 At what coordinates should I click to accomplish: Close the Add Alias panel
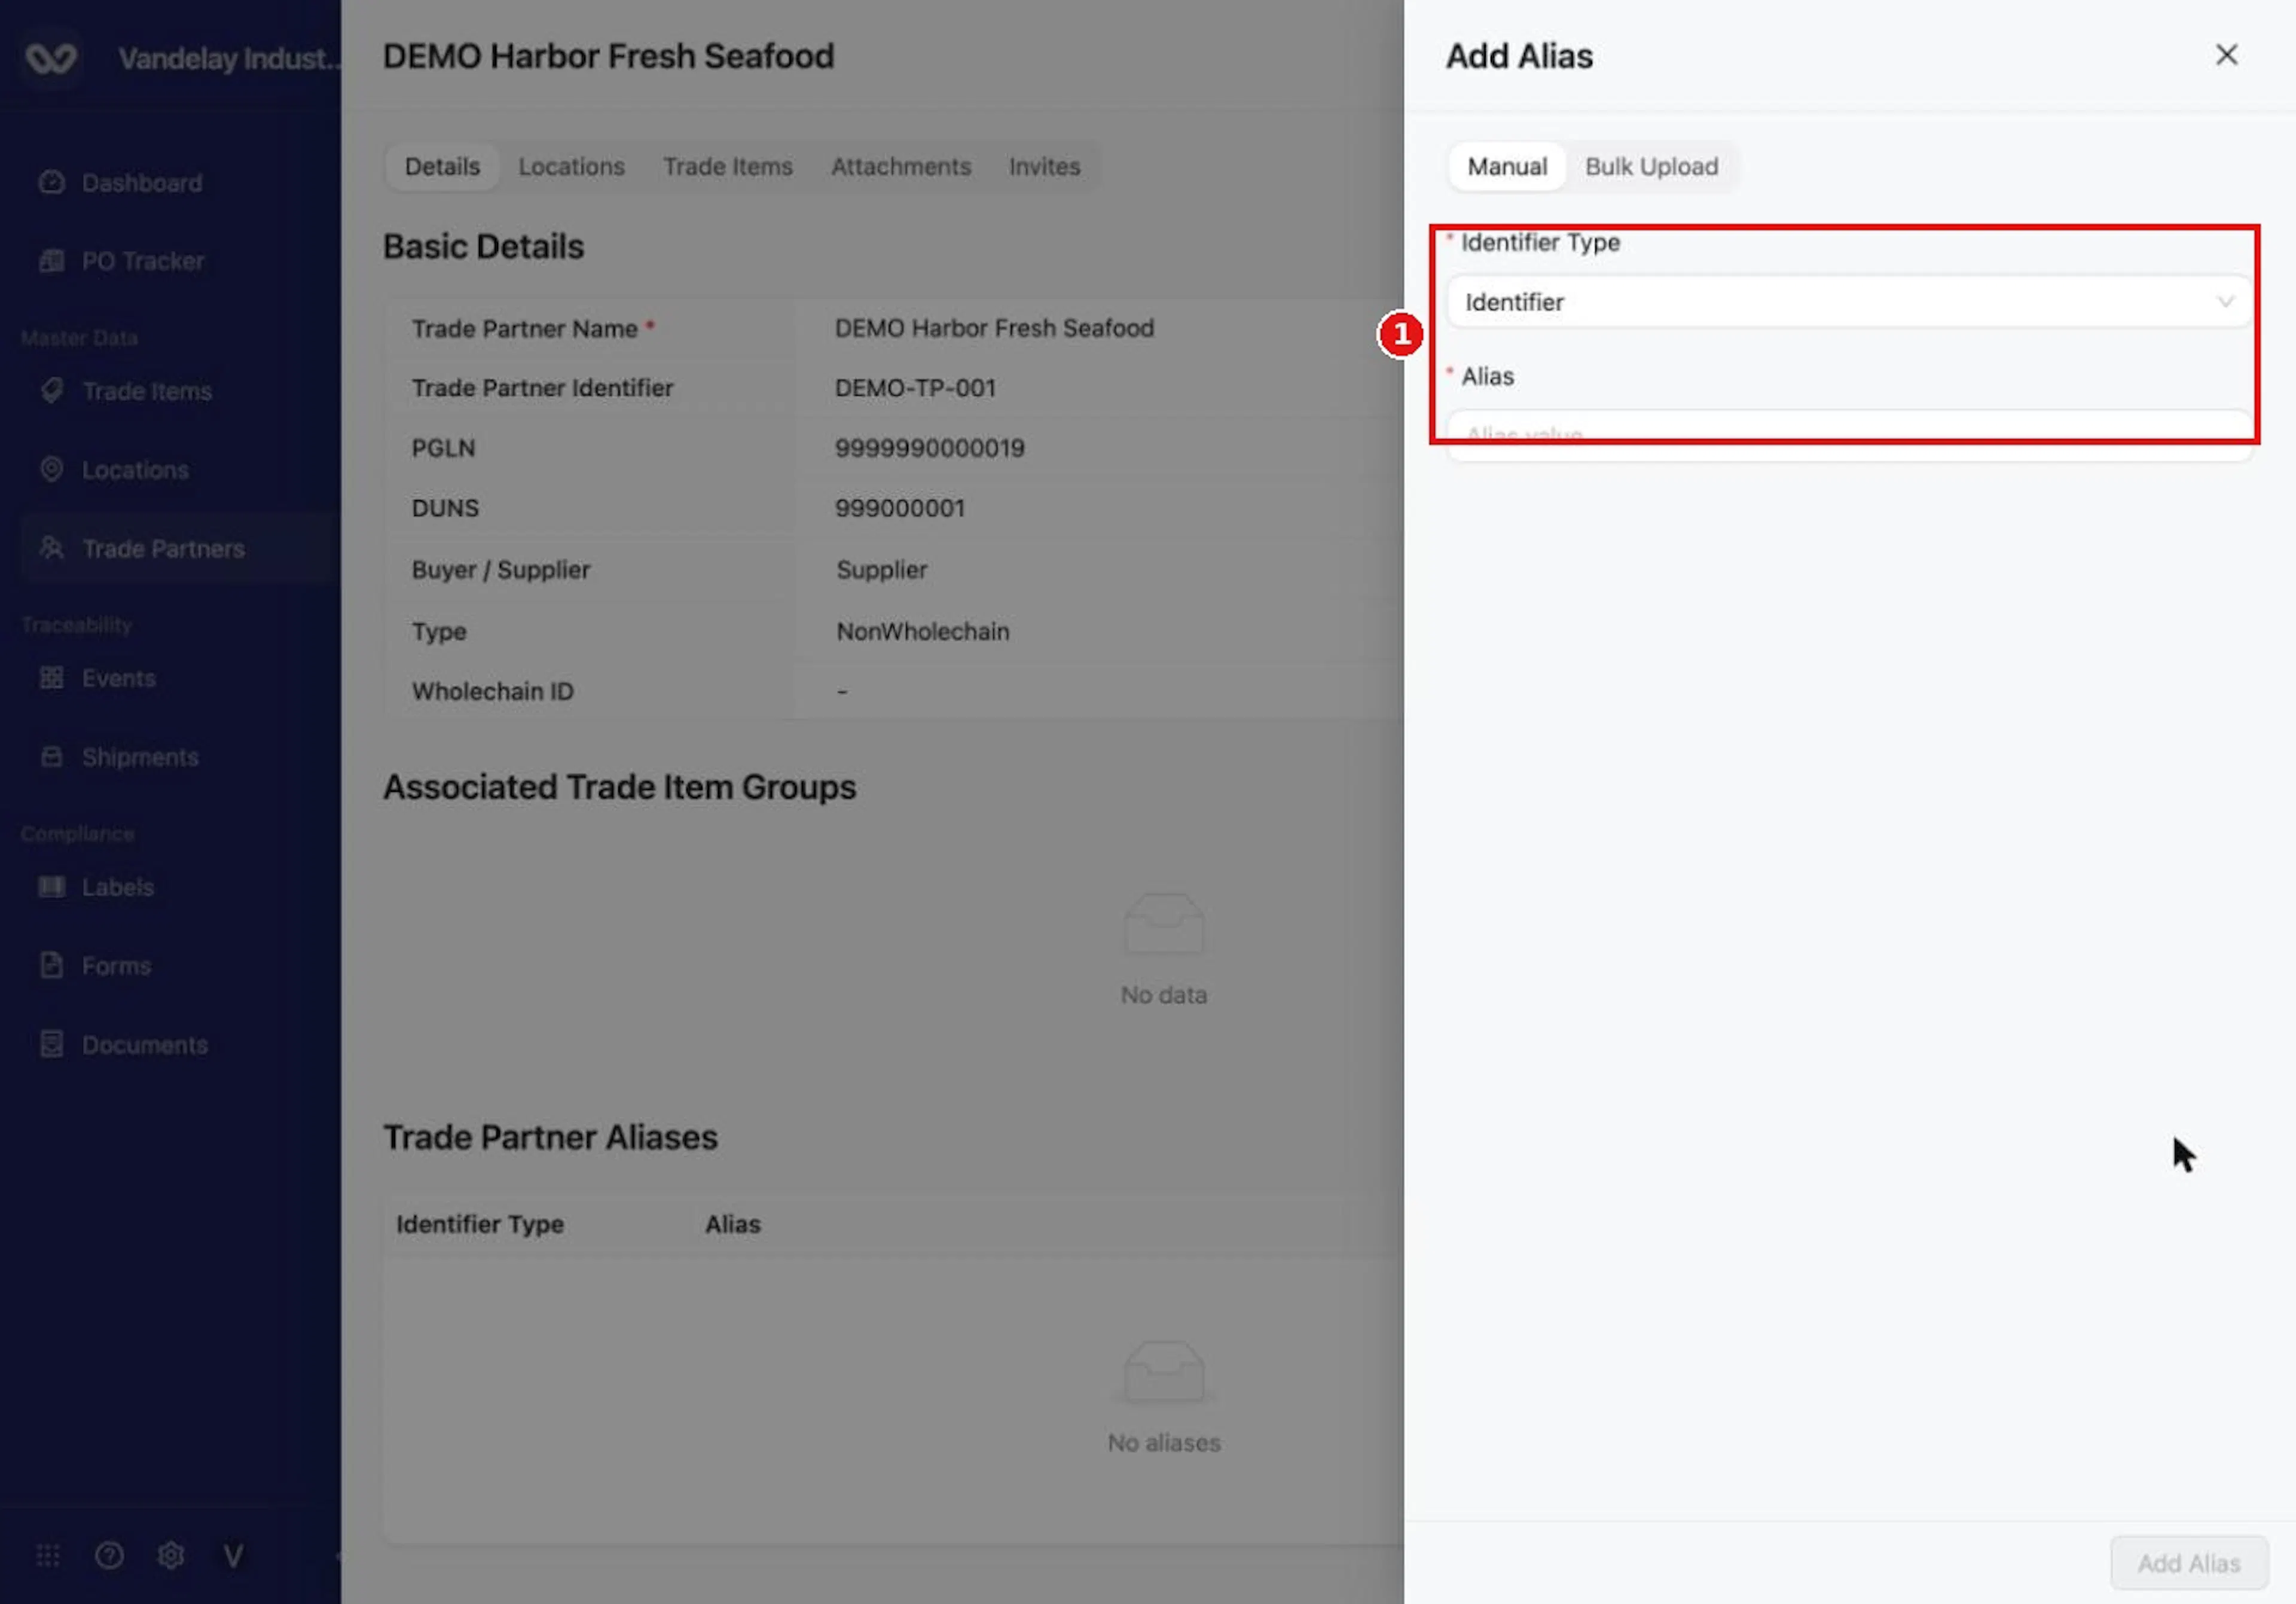[x=2226, y=55]
